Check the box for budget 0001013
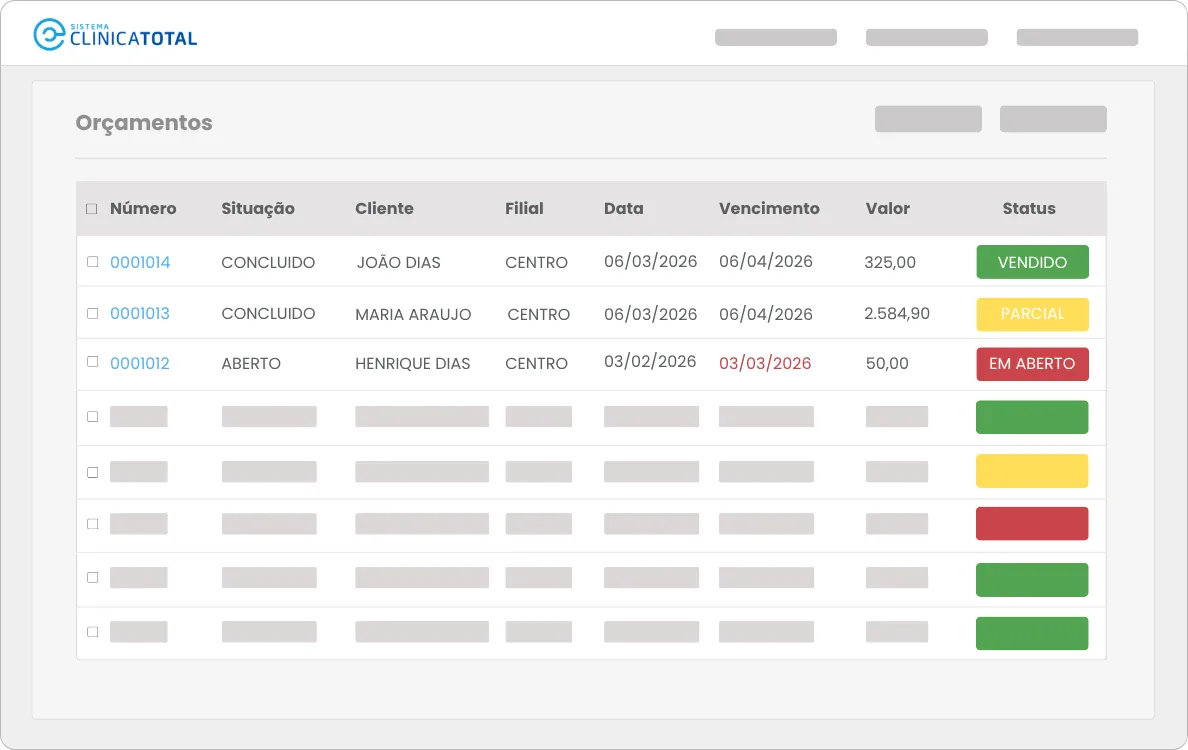Screen dimensions: 1188x750 point(92,313)
